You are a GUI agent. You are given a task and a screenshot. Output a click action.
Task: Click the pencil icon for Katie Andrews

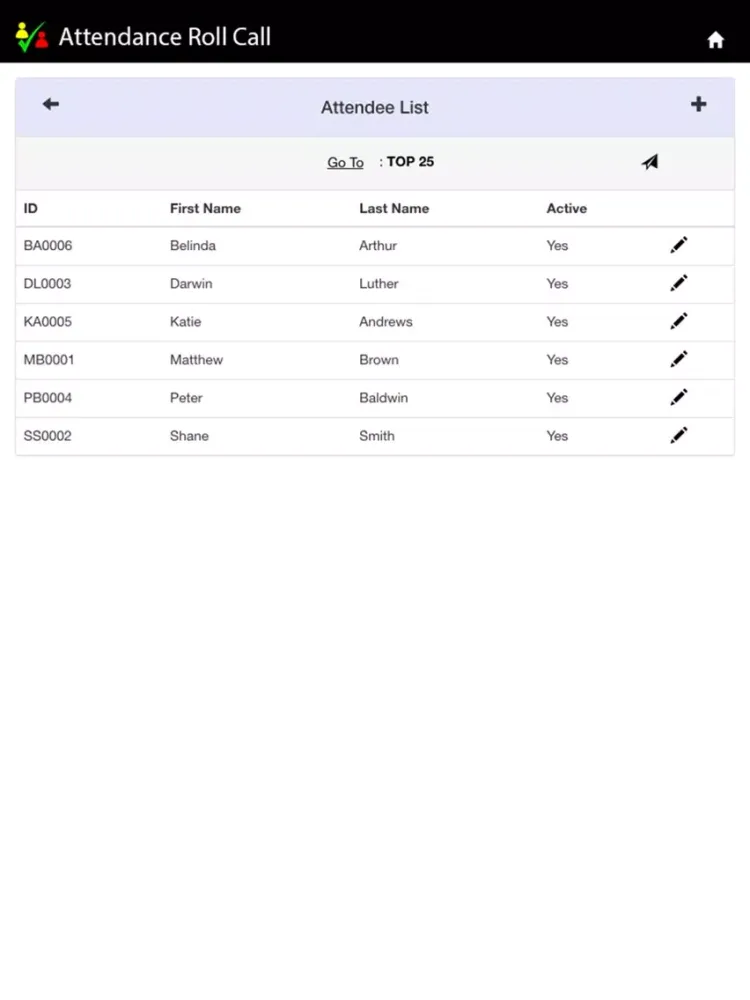coord(679,321)
